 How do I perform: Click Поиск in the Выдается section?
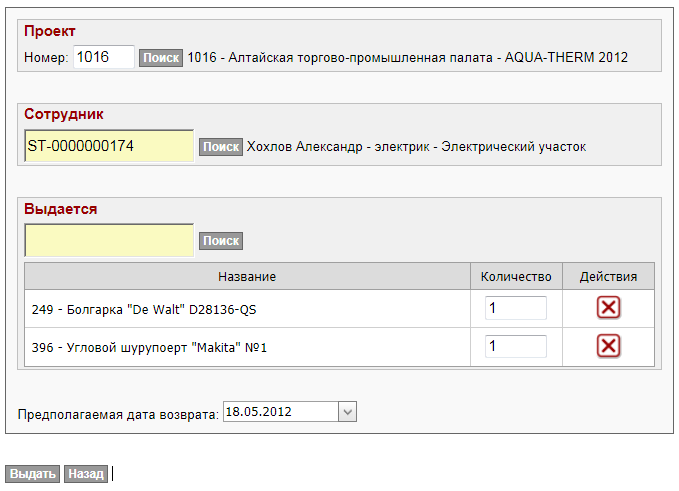[221, 241]
